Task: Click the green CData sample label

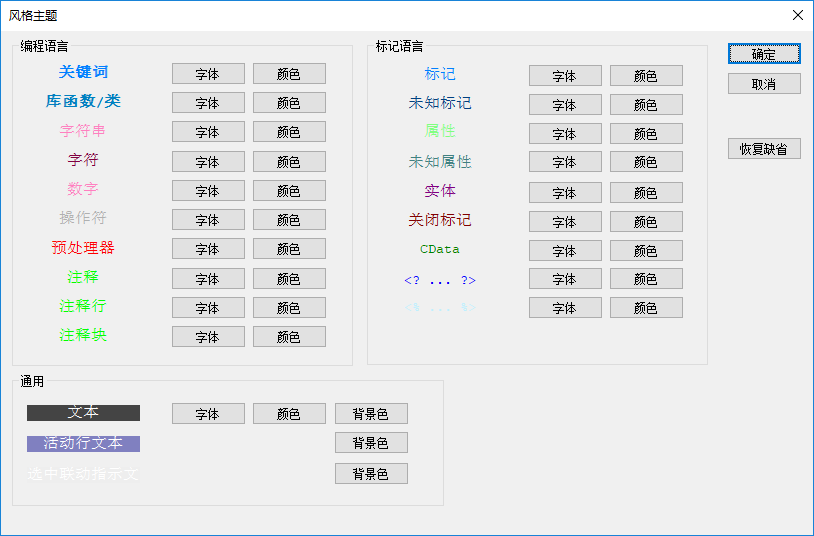Action: coord(440,249)
